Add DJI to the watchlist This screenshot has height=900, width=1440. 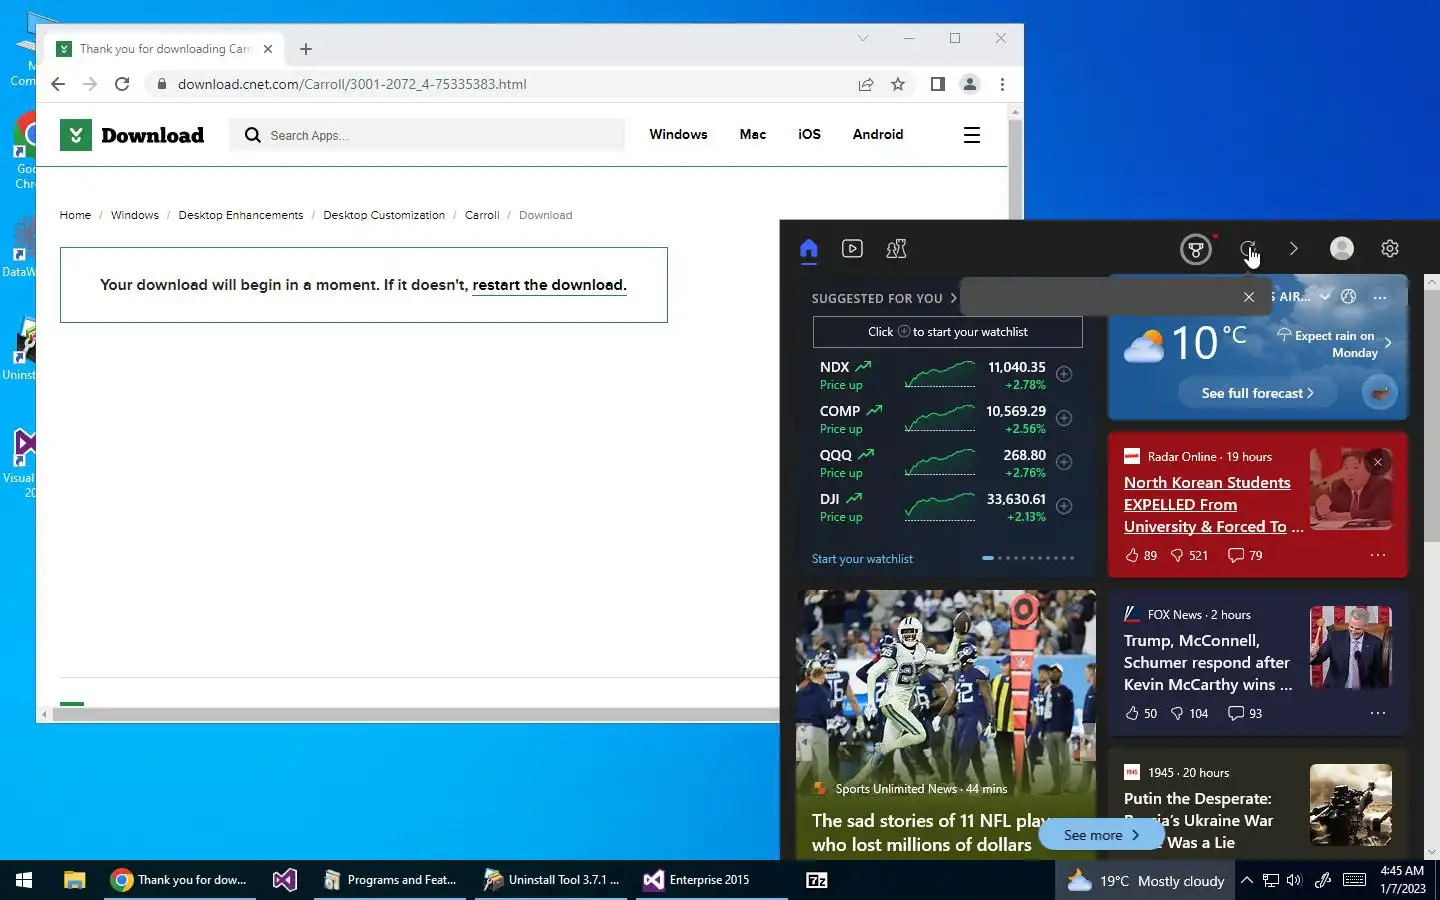pyautogui.click(x=1064, y=506)
